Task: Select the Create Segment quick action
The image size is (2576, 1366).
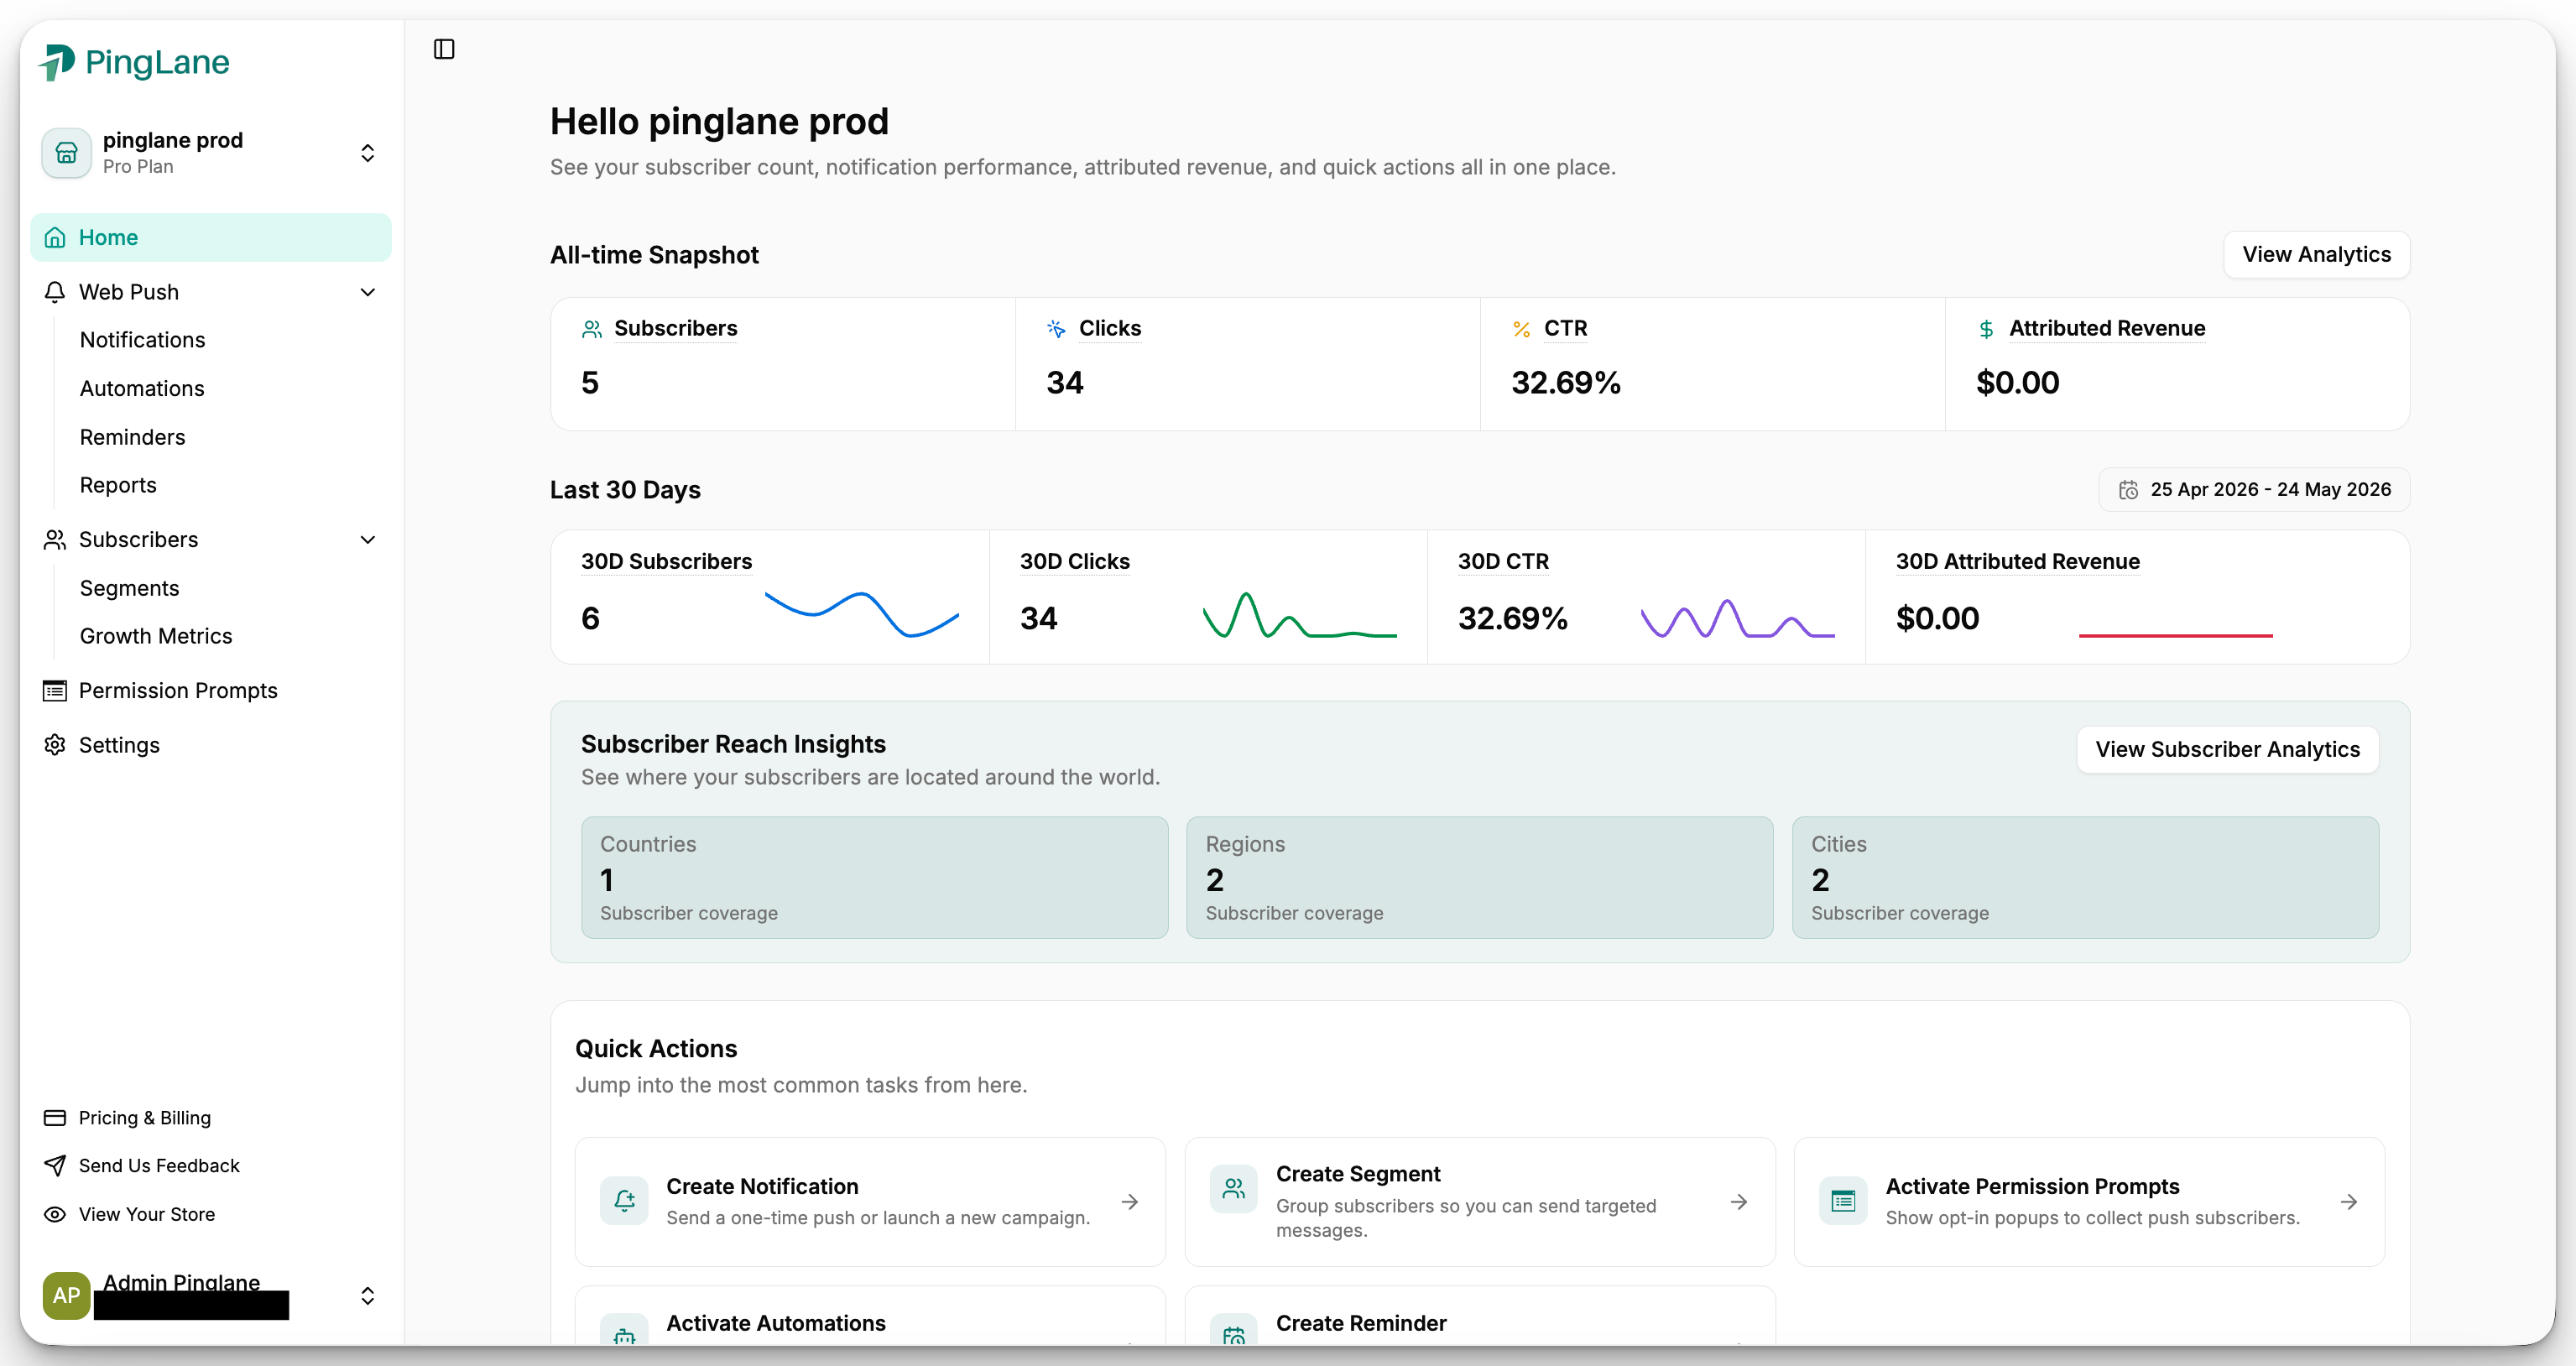Action: [x=1480, y=1202]
